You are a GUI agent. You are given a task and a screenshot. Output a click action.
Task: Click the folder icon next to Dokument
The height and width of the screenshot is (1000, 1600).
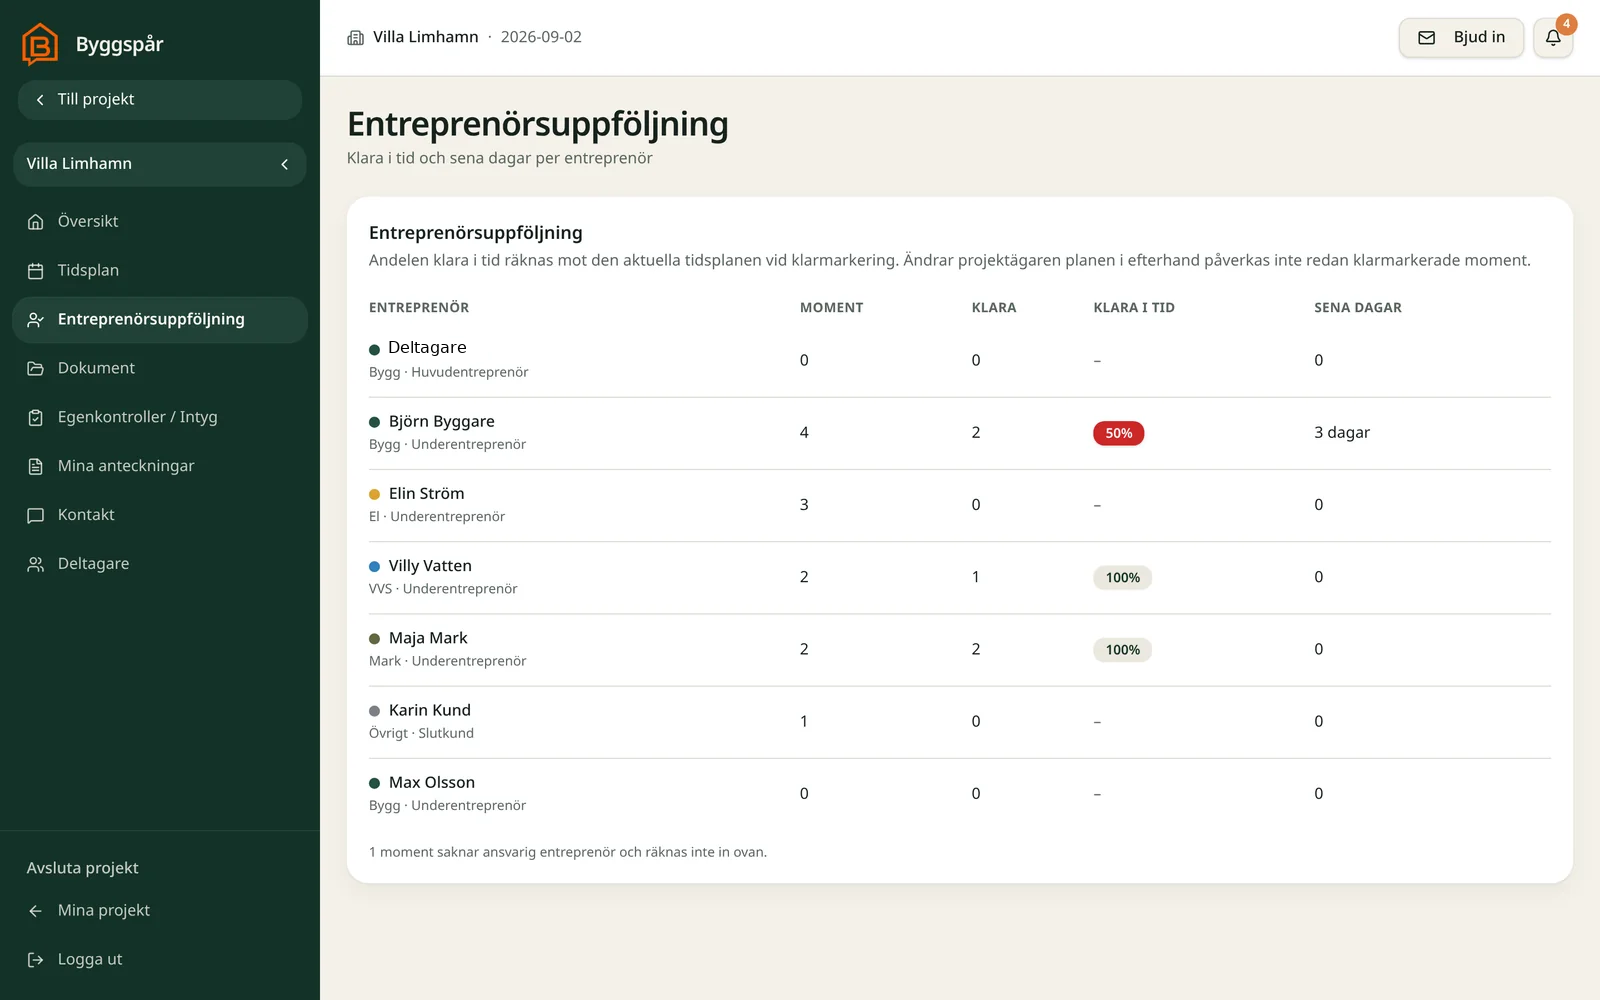pyautogui.click(x=36, y=369)
